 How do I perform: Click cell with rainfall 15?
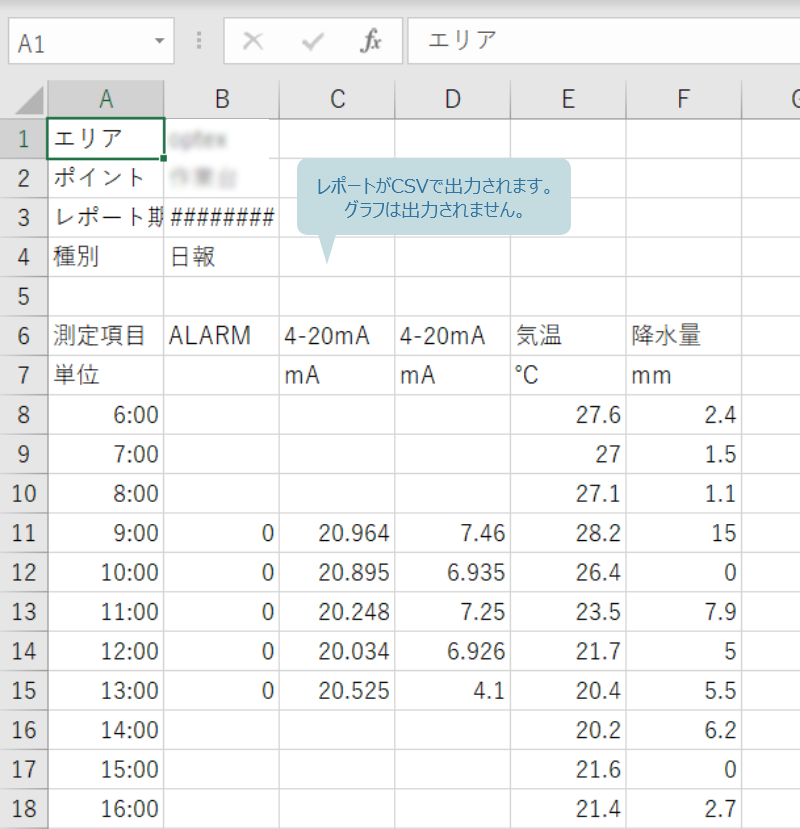pyautogui.click(x=684, y=532)
